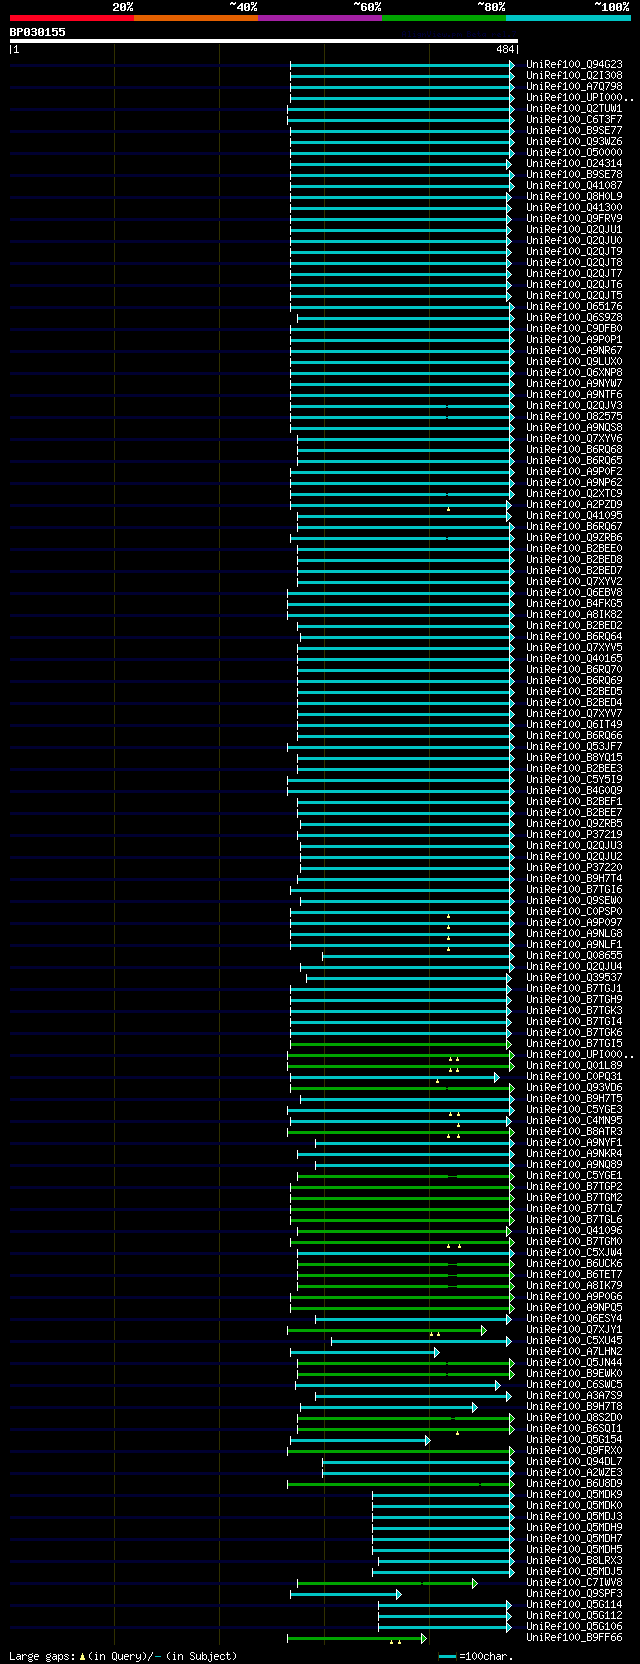This screenshot has width=640, height=1664.
Task: Click hit label UniRef100_Q6ESY4
Action: coord(574,1318)
